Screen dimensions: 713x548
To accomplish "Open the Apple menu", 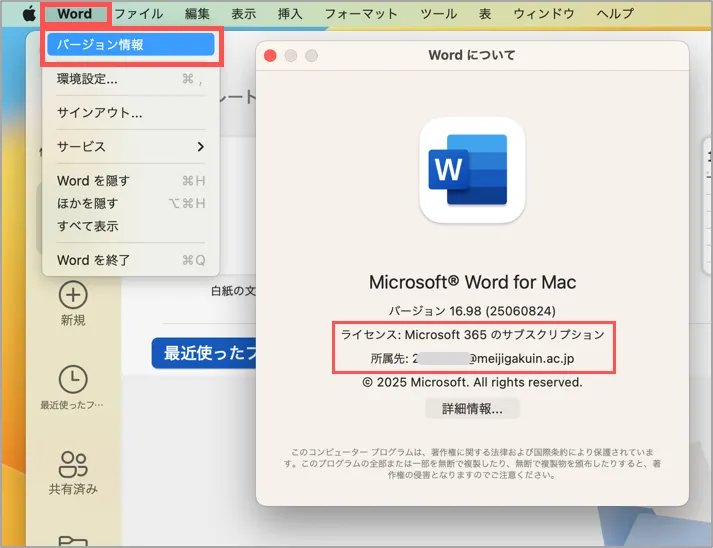I will 29,14.
